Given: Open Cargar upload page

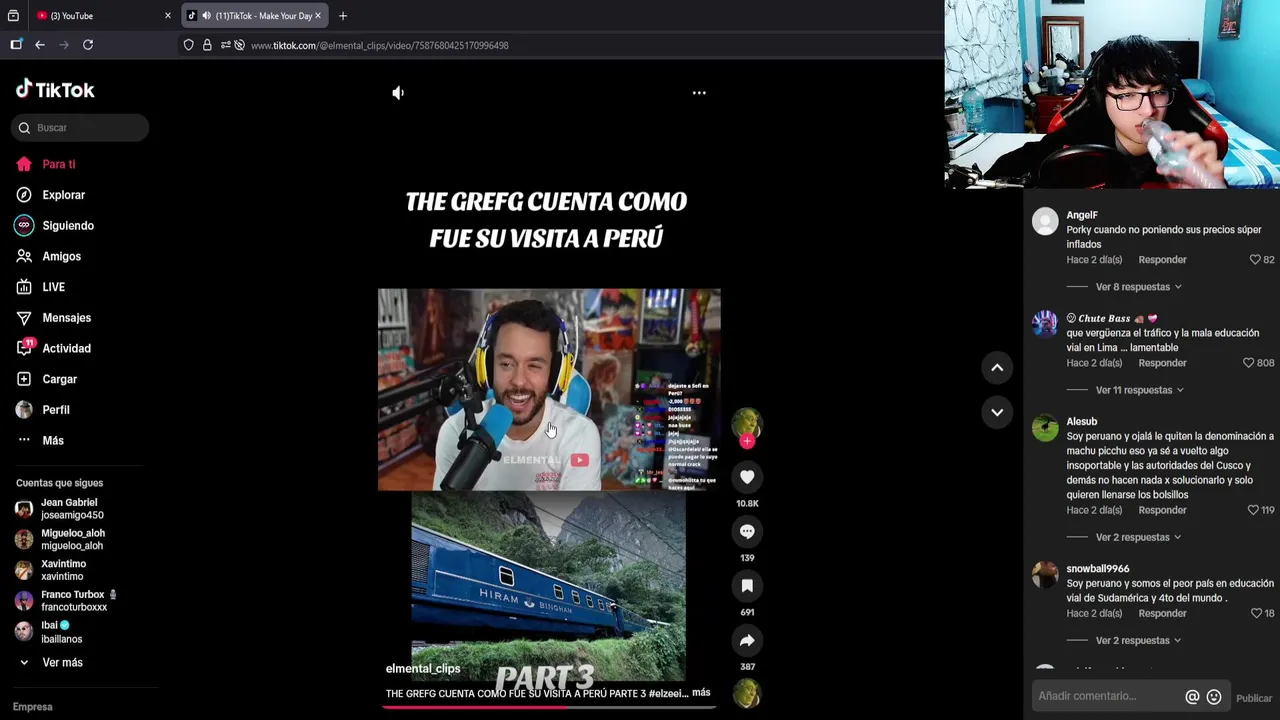Looking at the screenshot, I should click(x=47, y=379).
